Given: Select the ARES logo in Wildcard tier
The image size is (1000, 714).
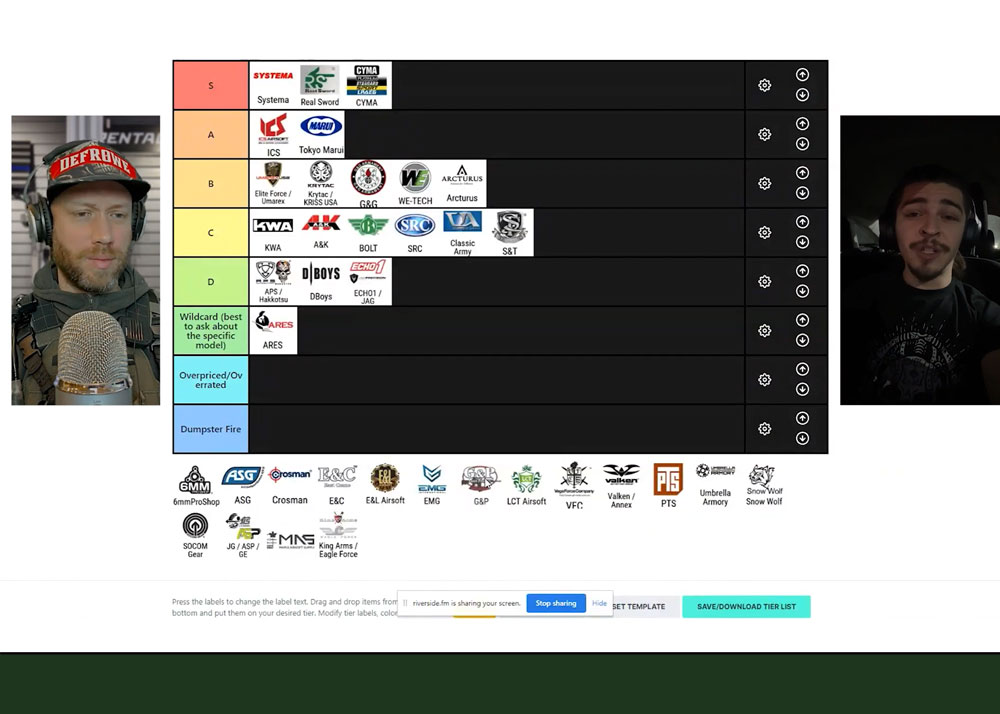Looking at the screenshot, I should 273,331.
